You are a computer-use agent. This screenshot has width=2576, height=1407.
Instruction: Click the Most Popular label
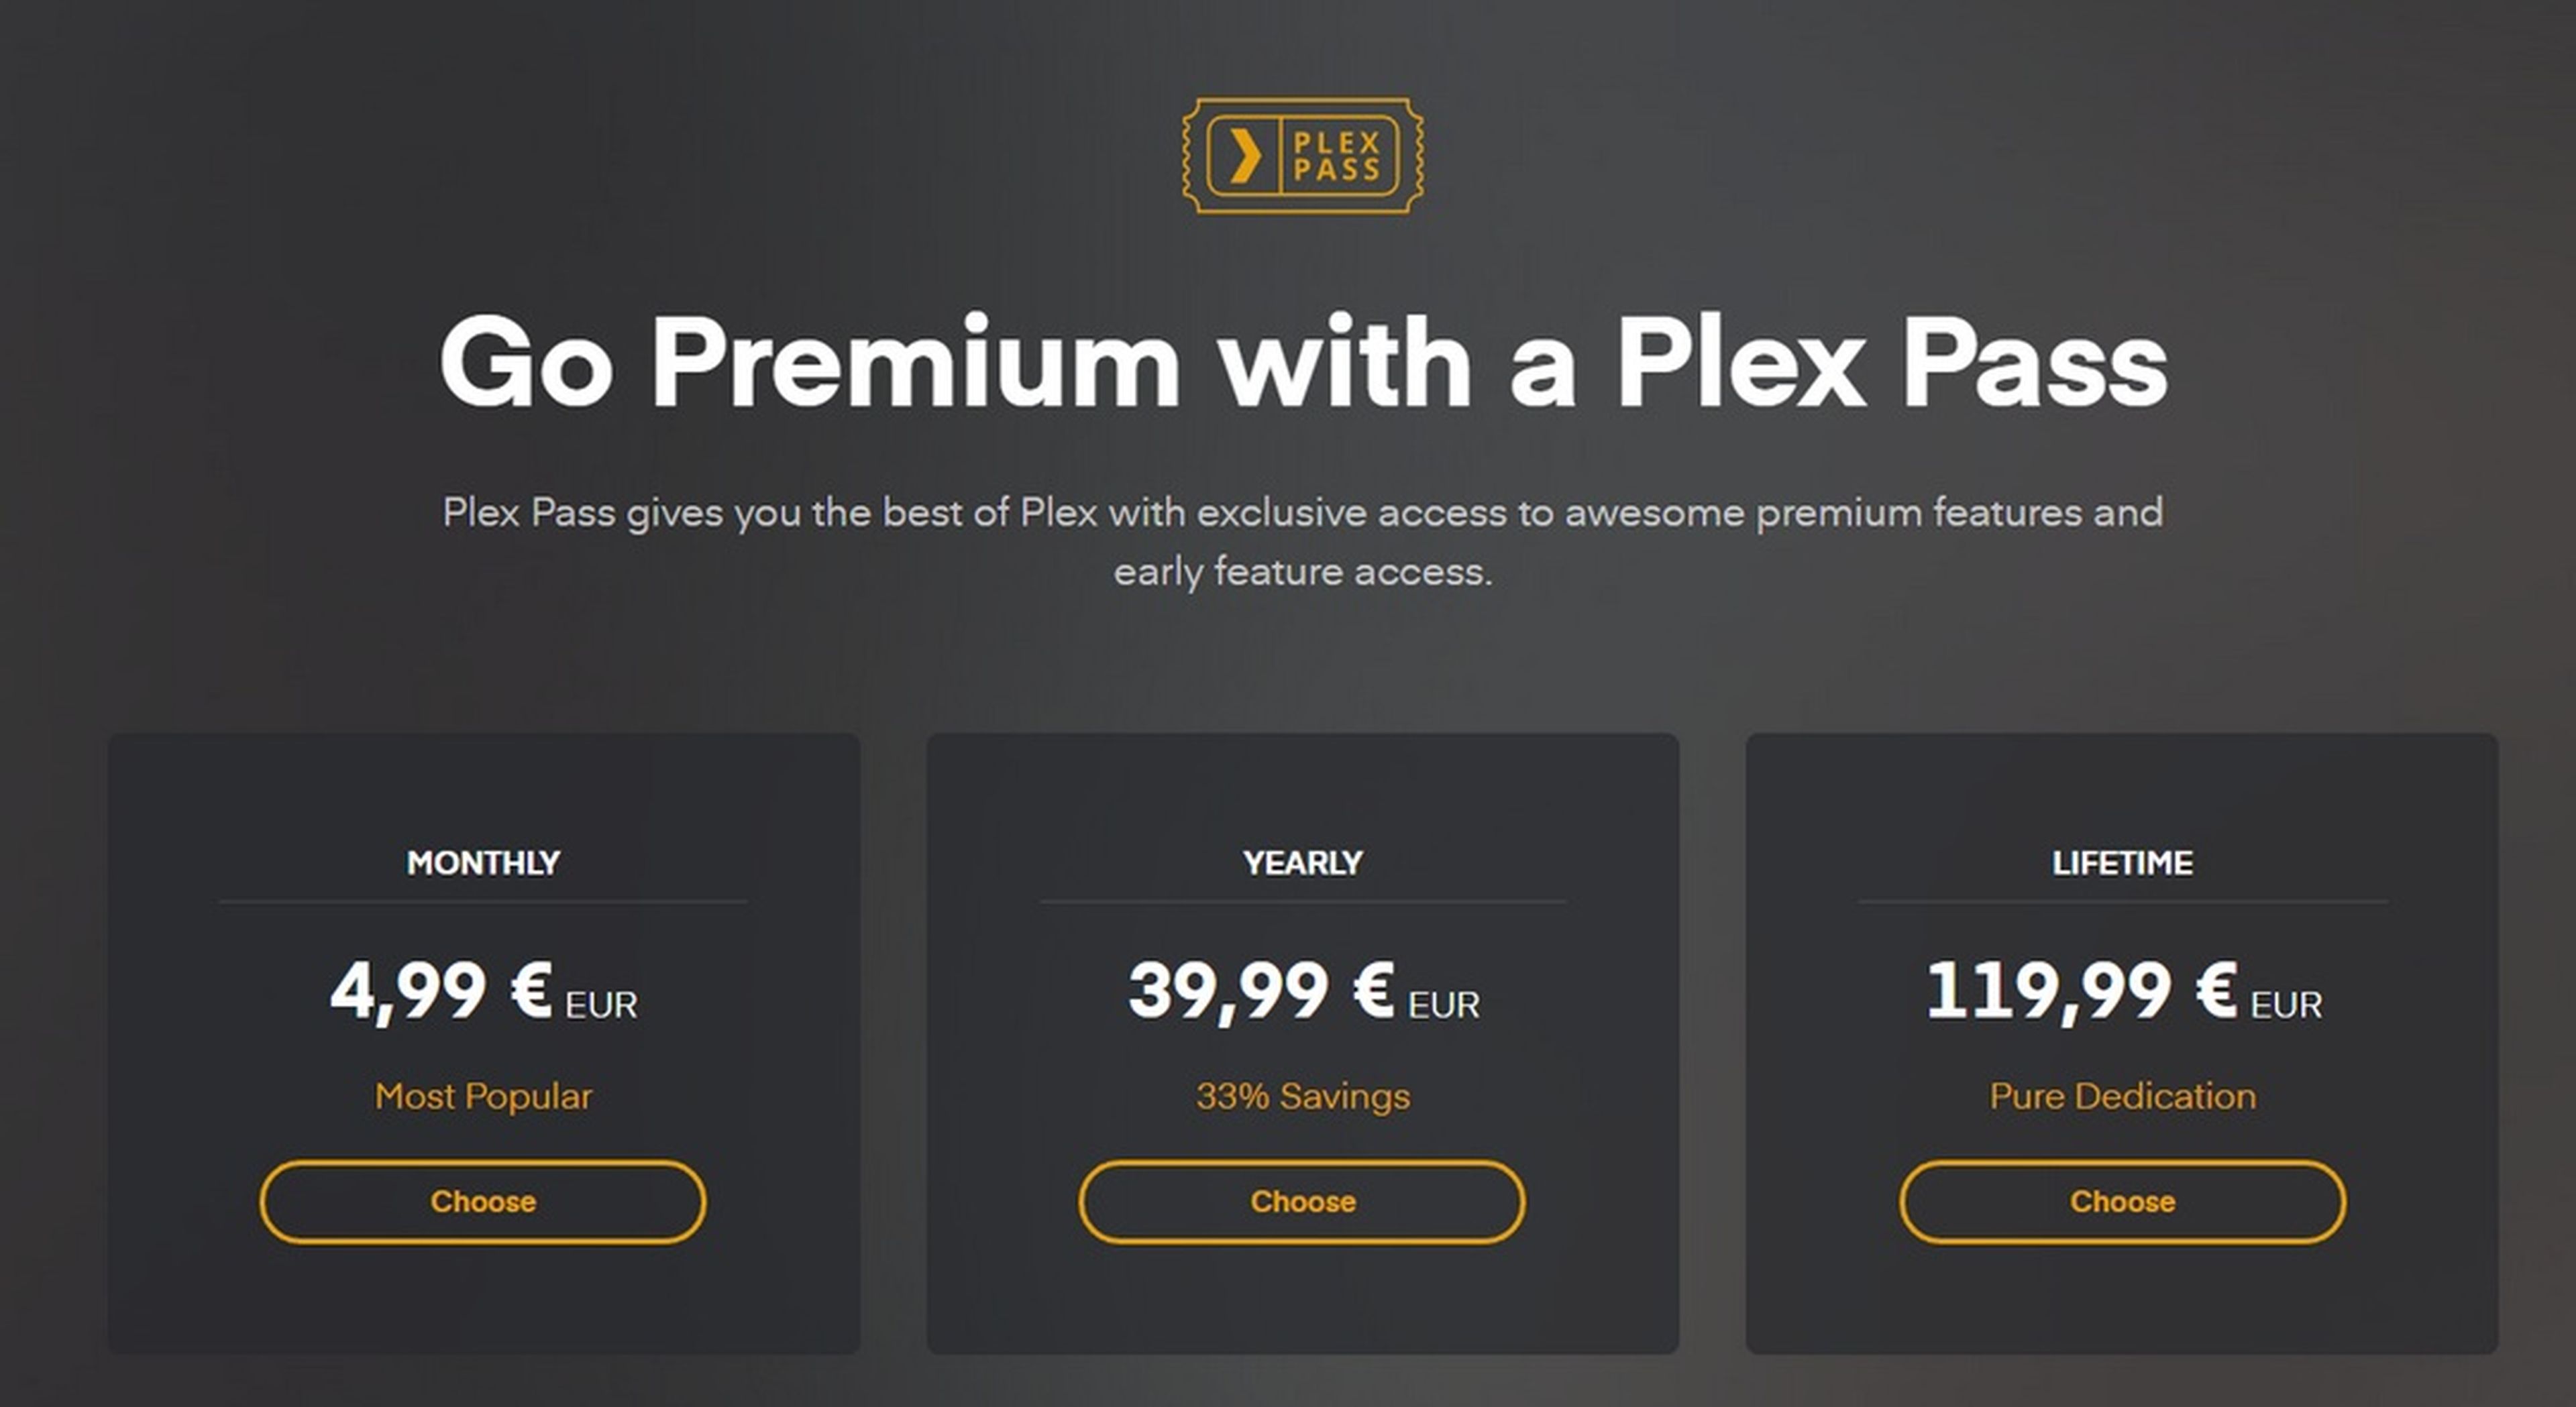(x=484, y=1096)
